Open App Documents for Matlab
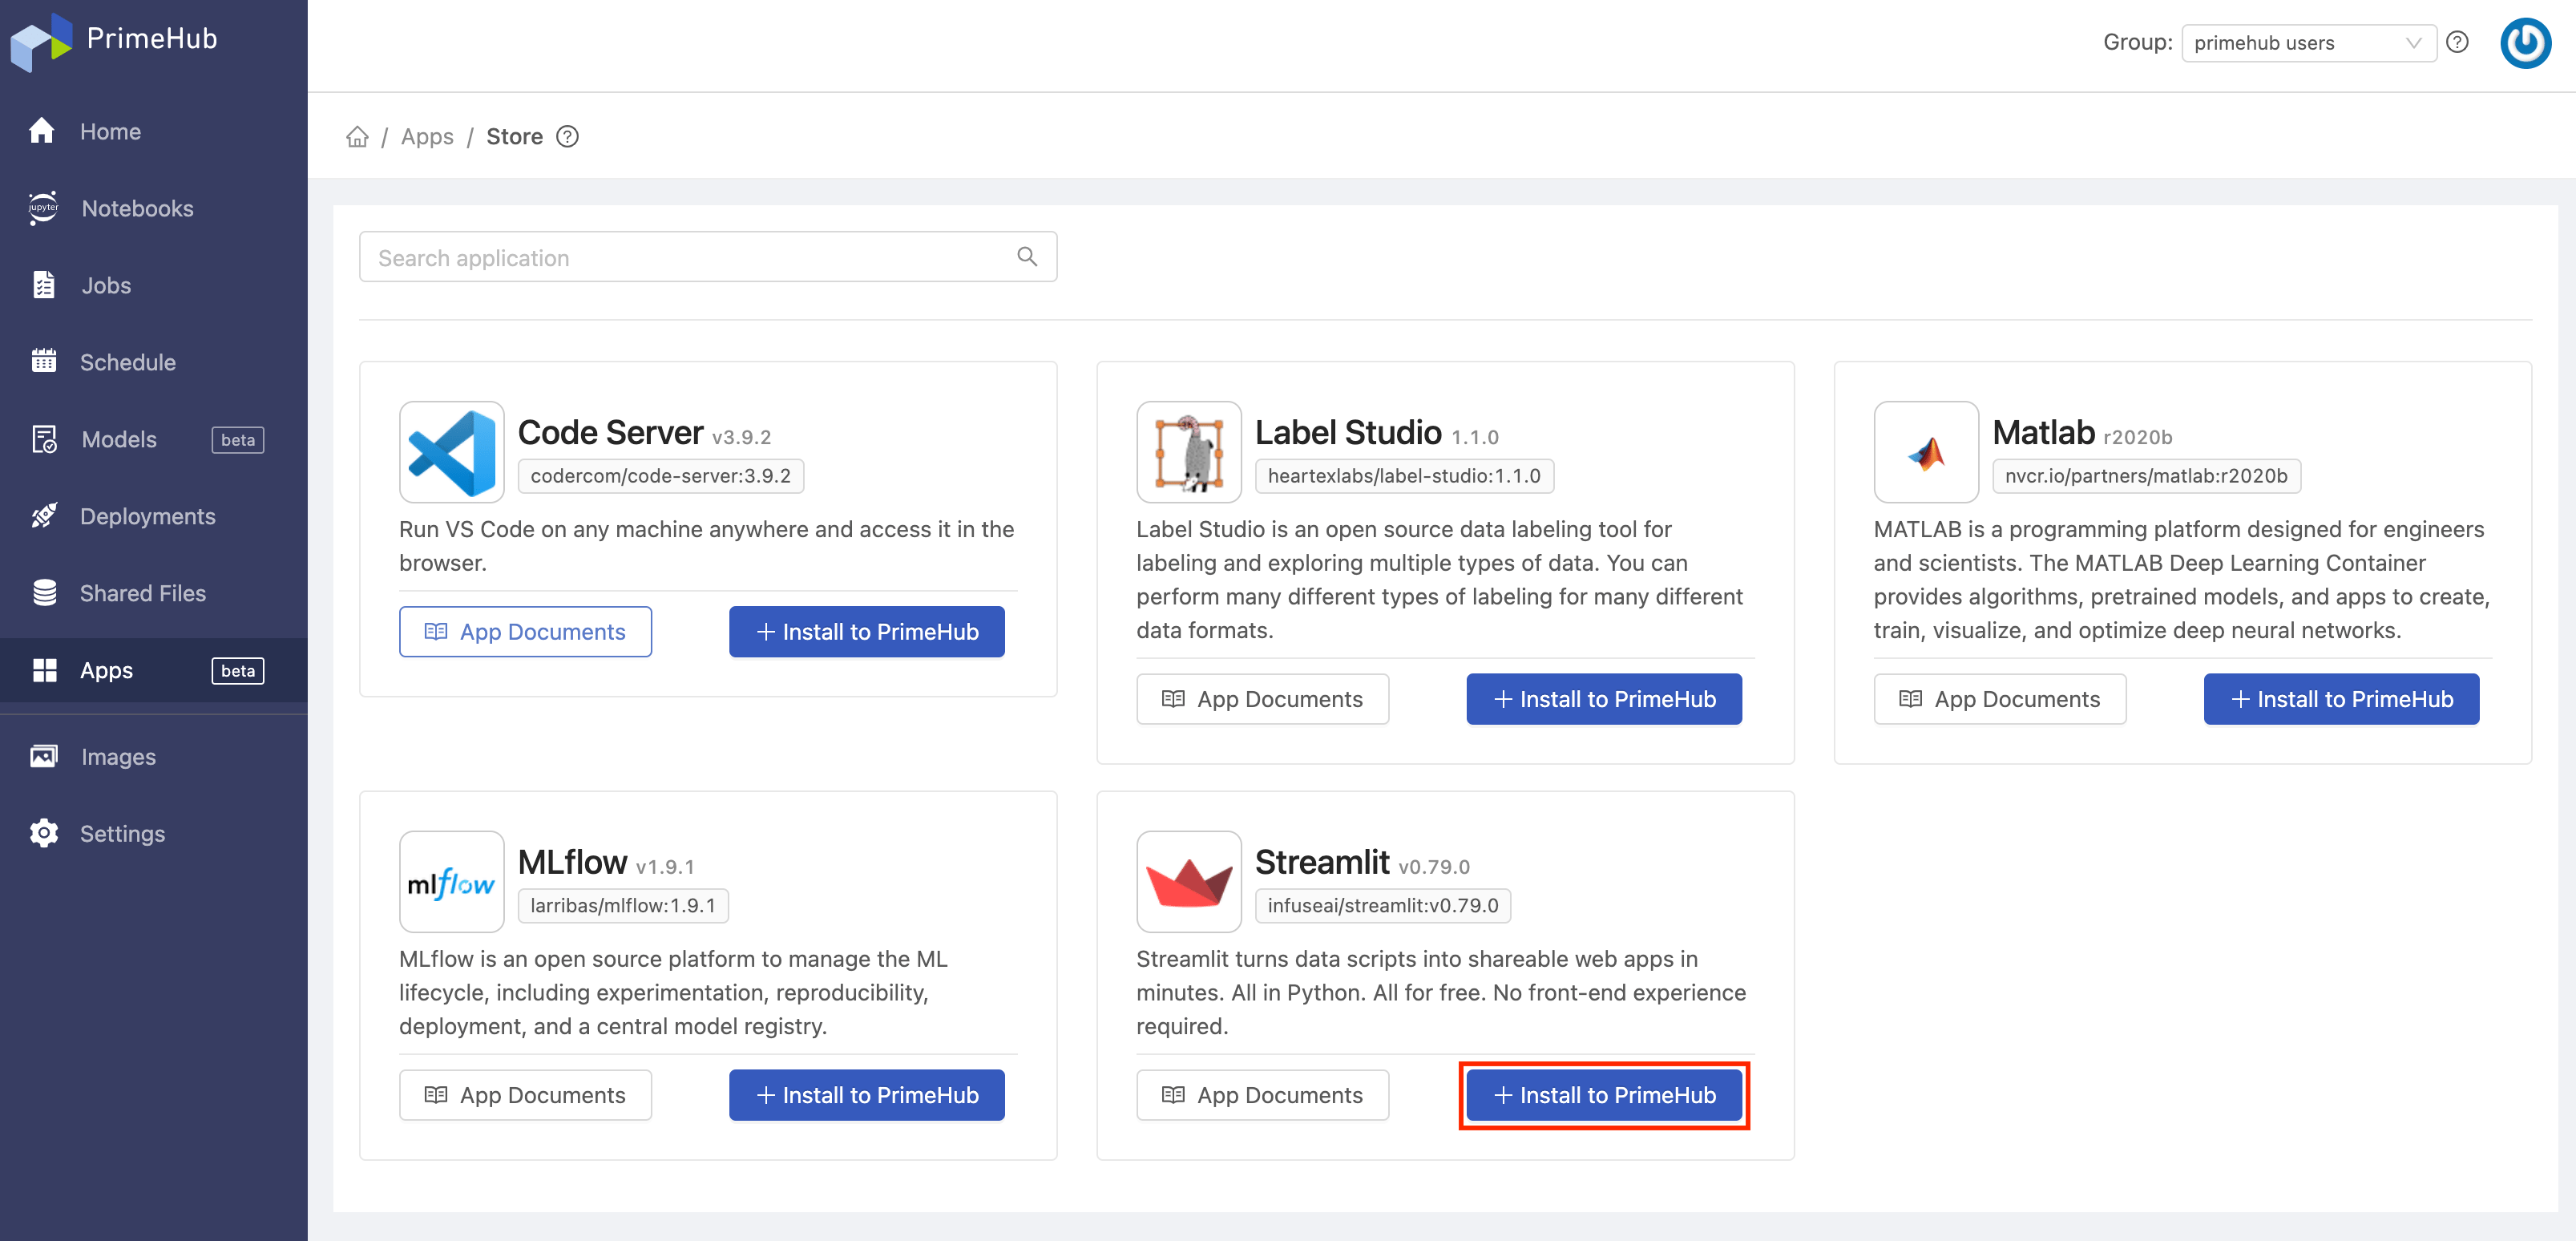2576x1241 pixels. tap(1999, 698)
